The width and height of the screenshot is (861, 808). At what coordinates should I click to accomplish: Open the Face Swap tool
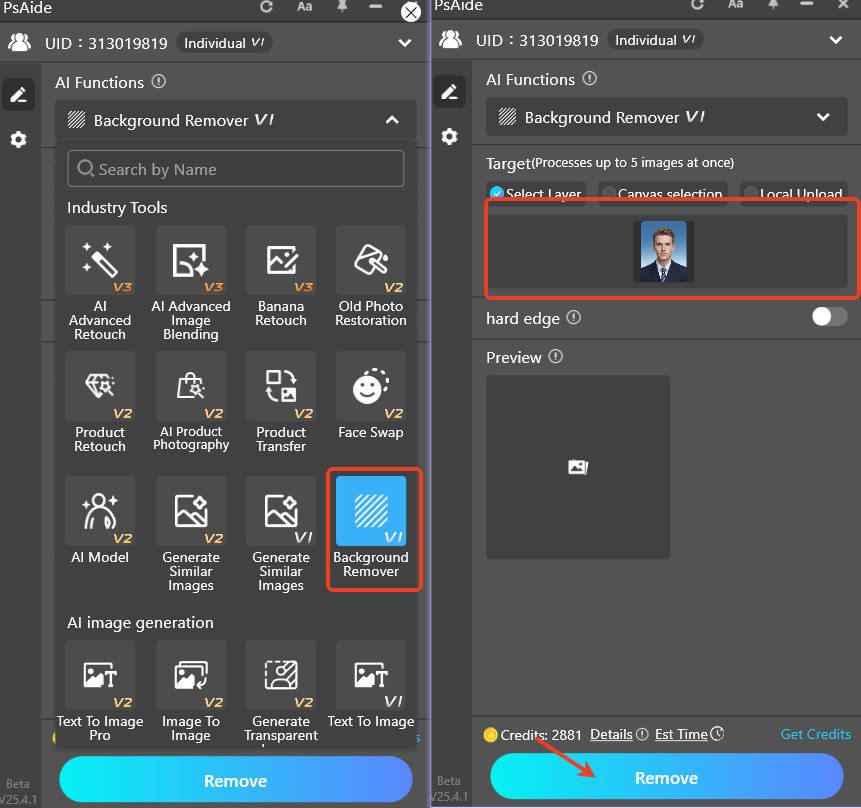371,387
